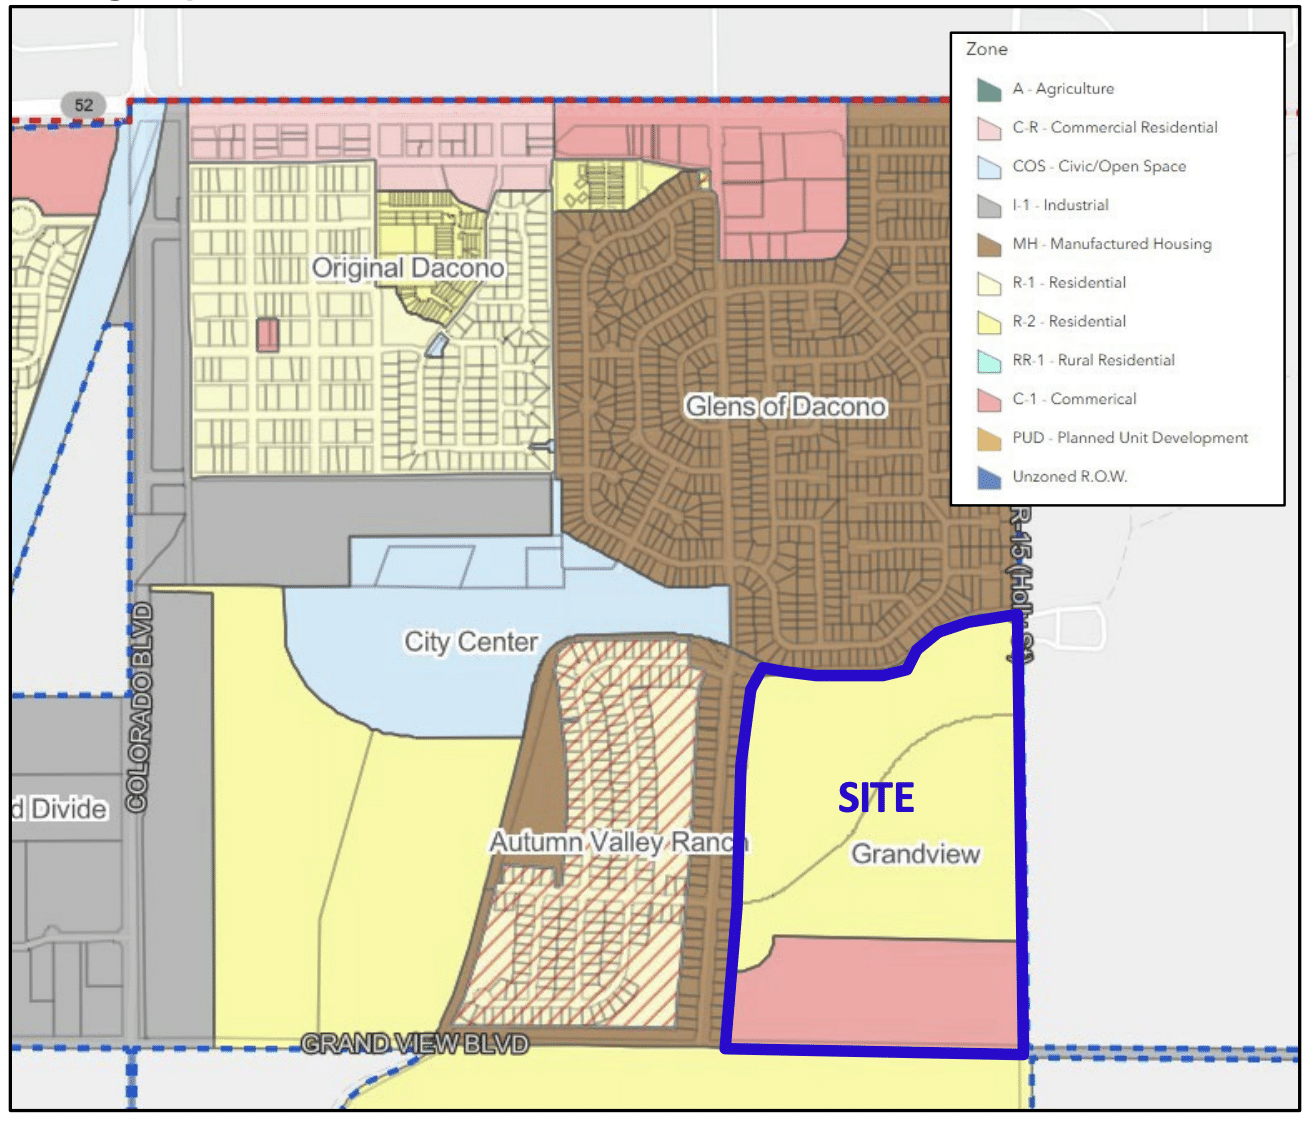Click the Original Dacono map label
Image resolution: width=1314 pixels, height=1124 pixels.
coord(408,268)
